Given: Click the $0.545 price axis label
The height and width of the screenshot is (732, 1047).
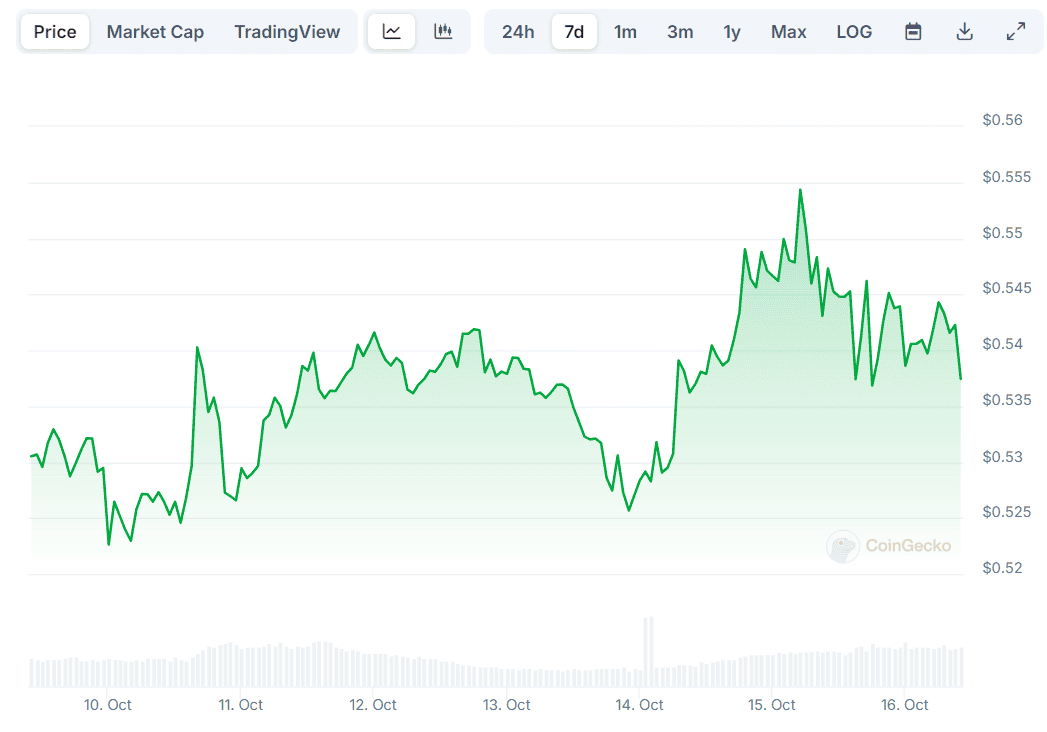Looking at the screenshot, I should tap(1006, 288).
